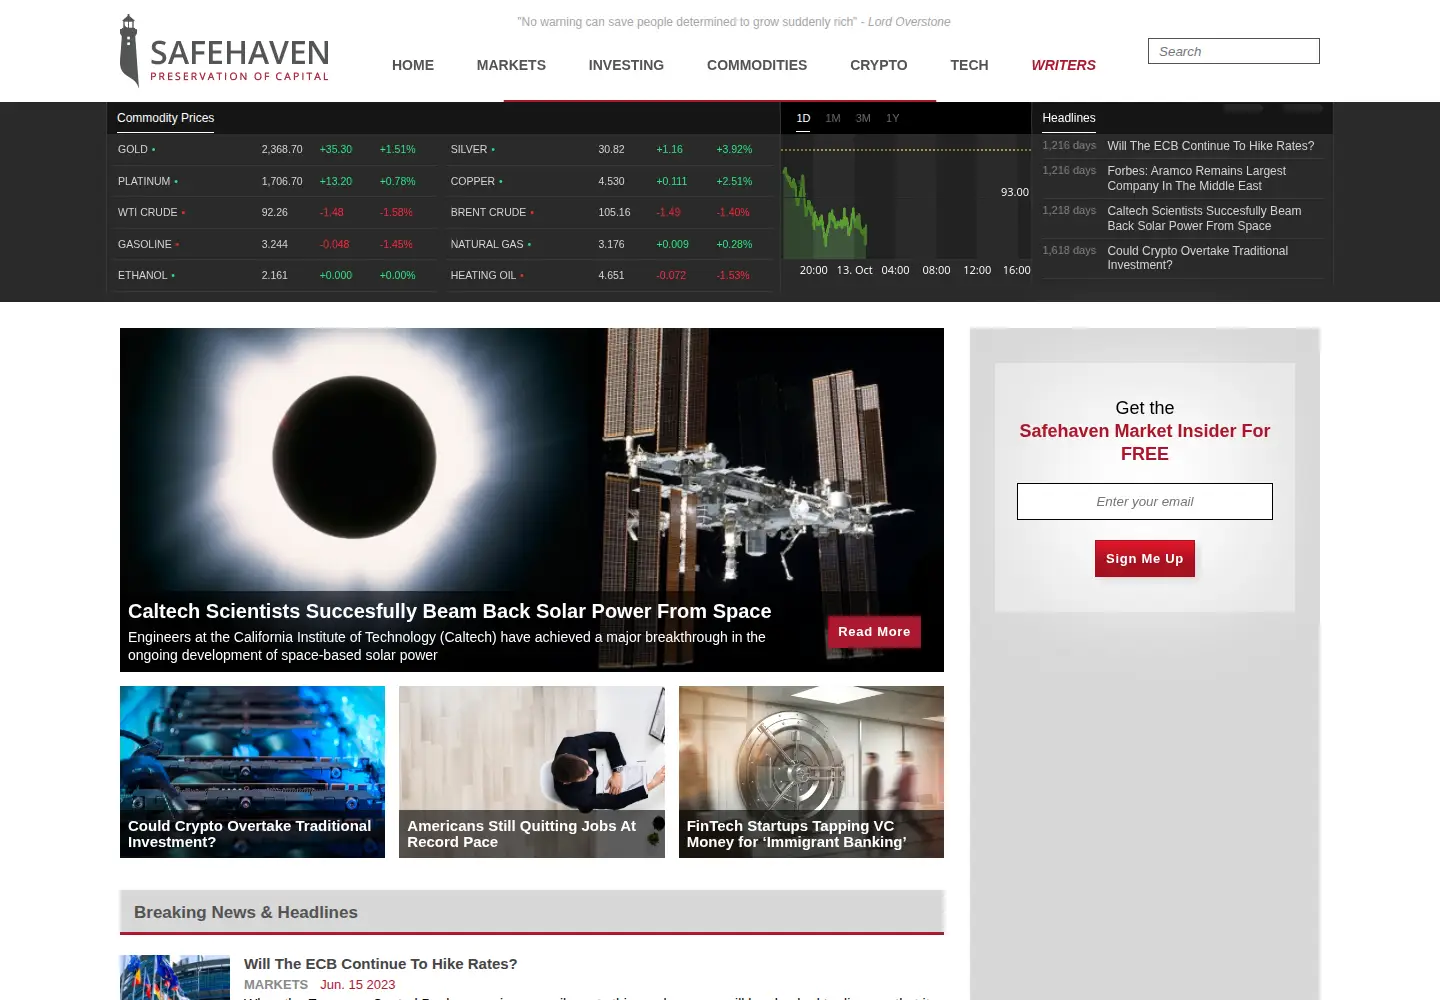This screenshot has height=1000, width=1440.
Task: Select the PLATINUM commodity row
Action: click(275, 181)
